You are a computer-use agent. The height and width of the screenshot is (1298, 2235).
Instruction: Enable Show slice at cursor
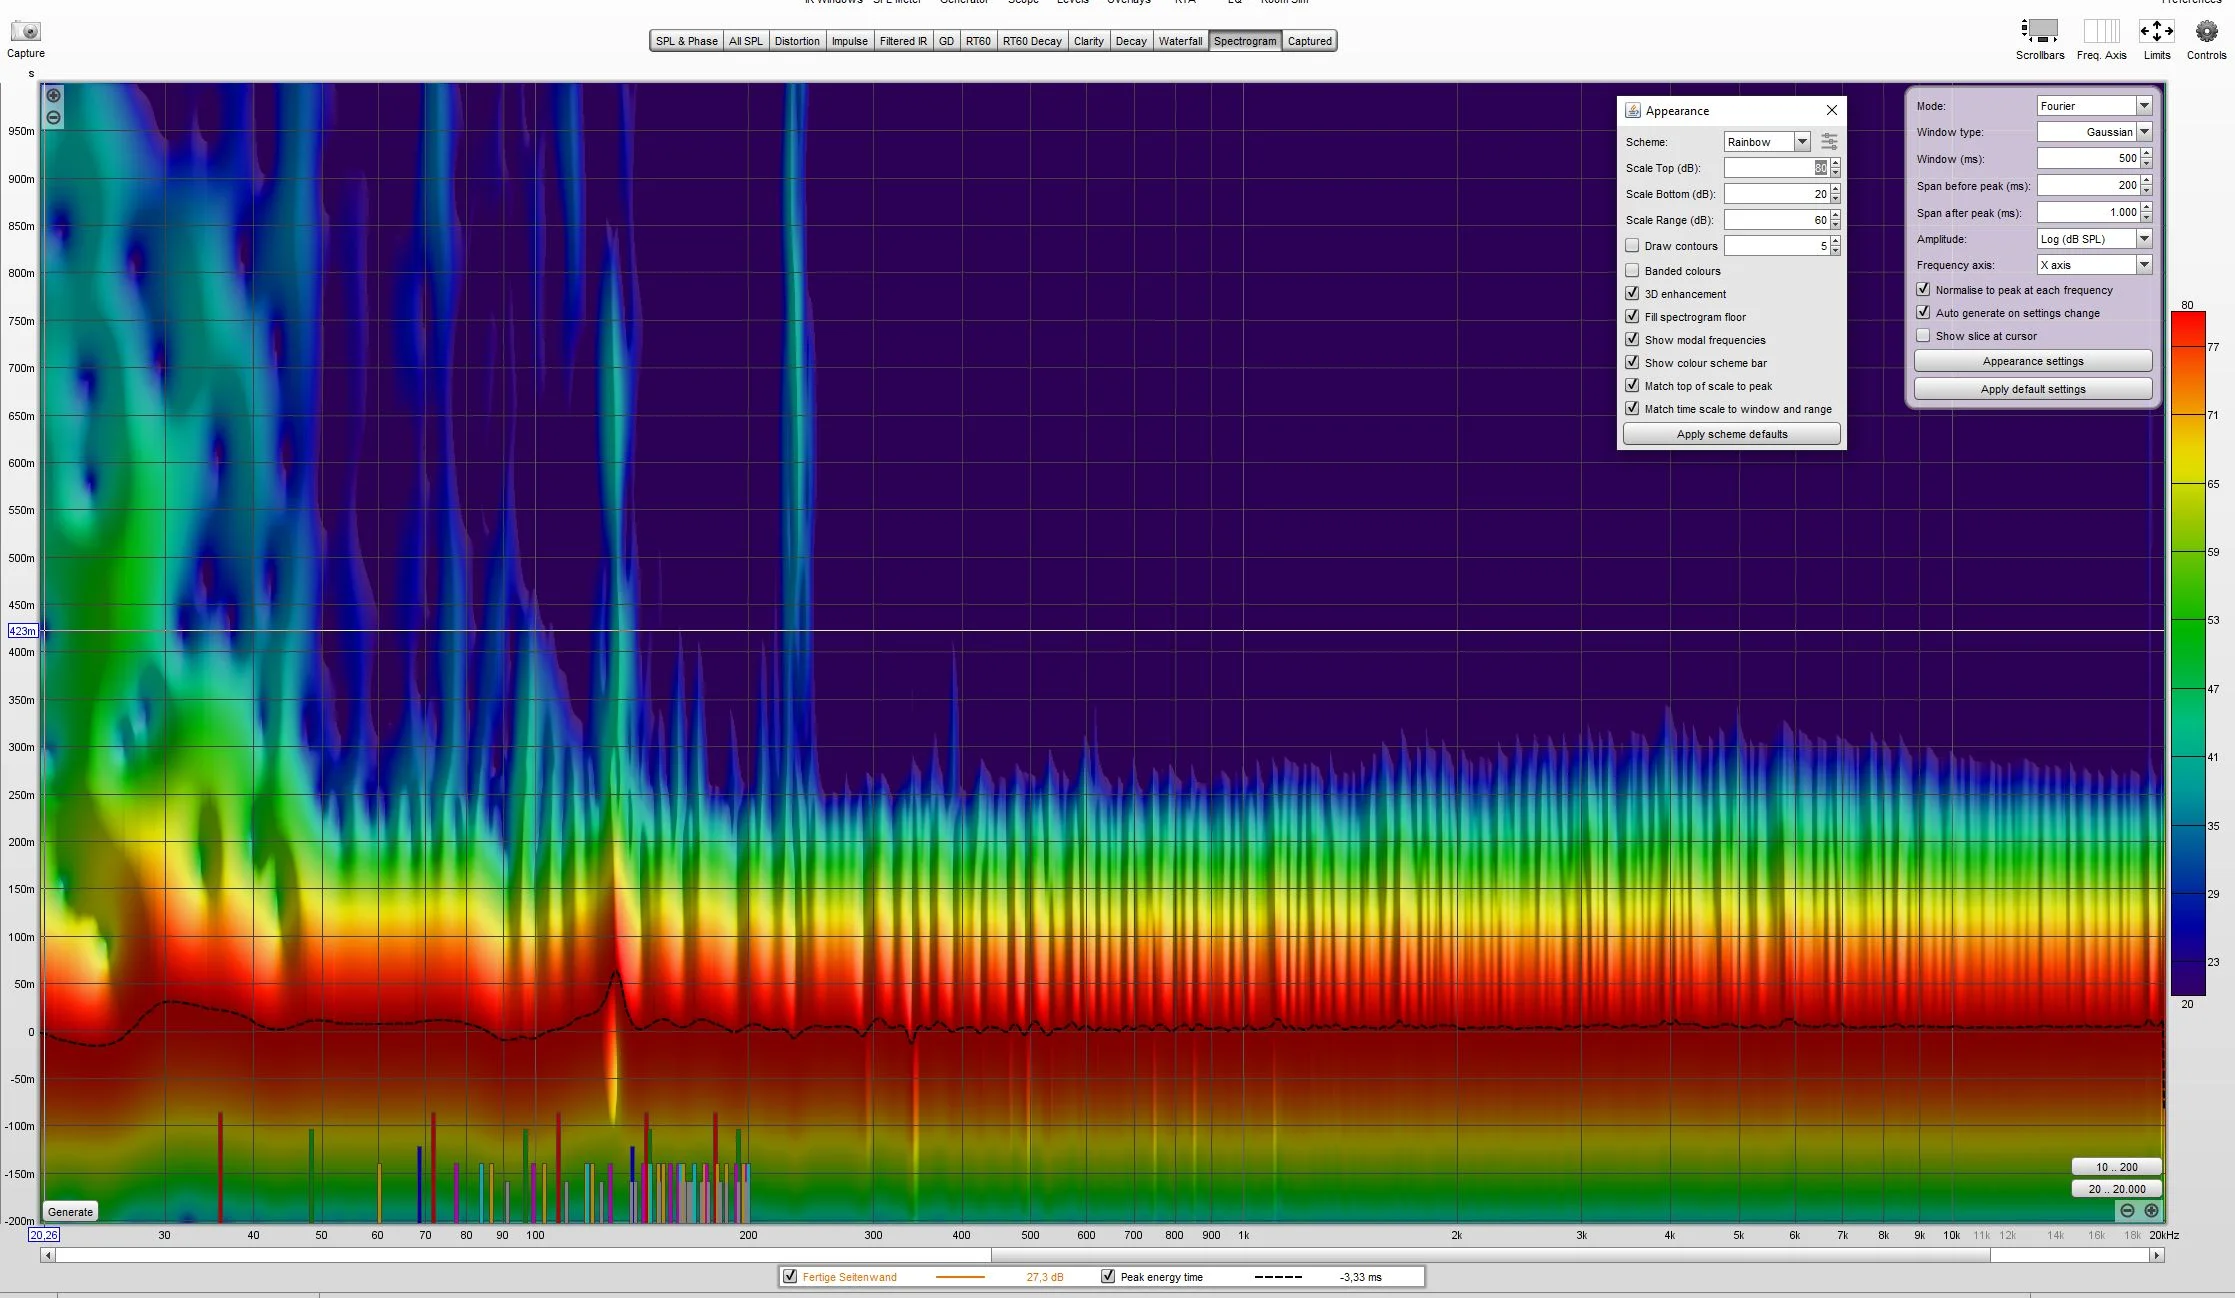[1923, 336]
